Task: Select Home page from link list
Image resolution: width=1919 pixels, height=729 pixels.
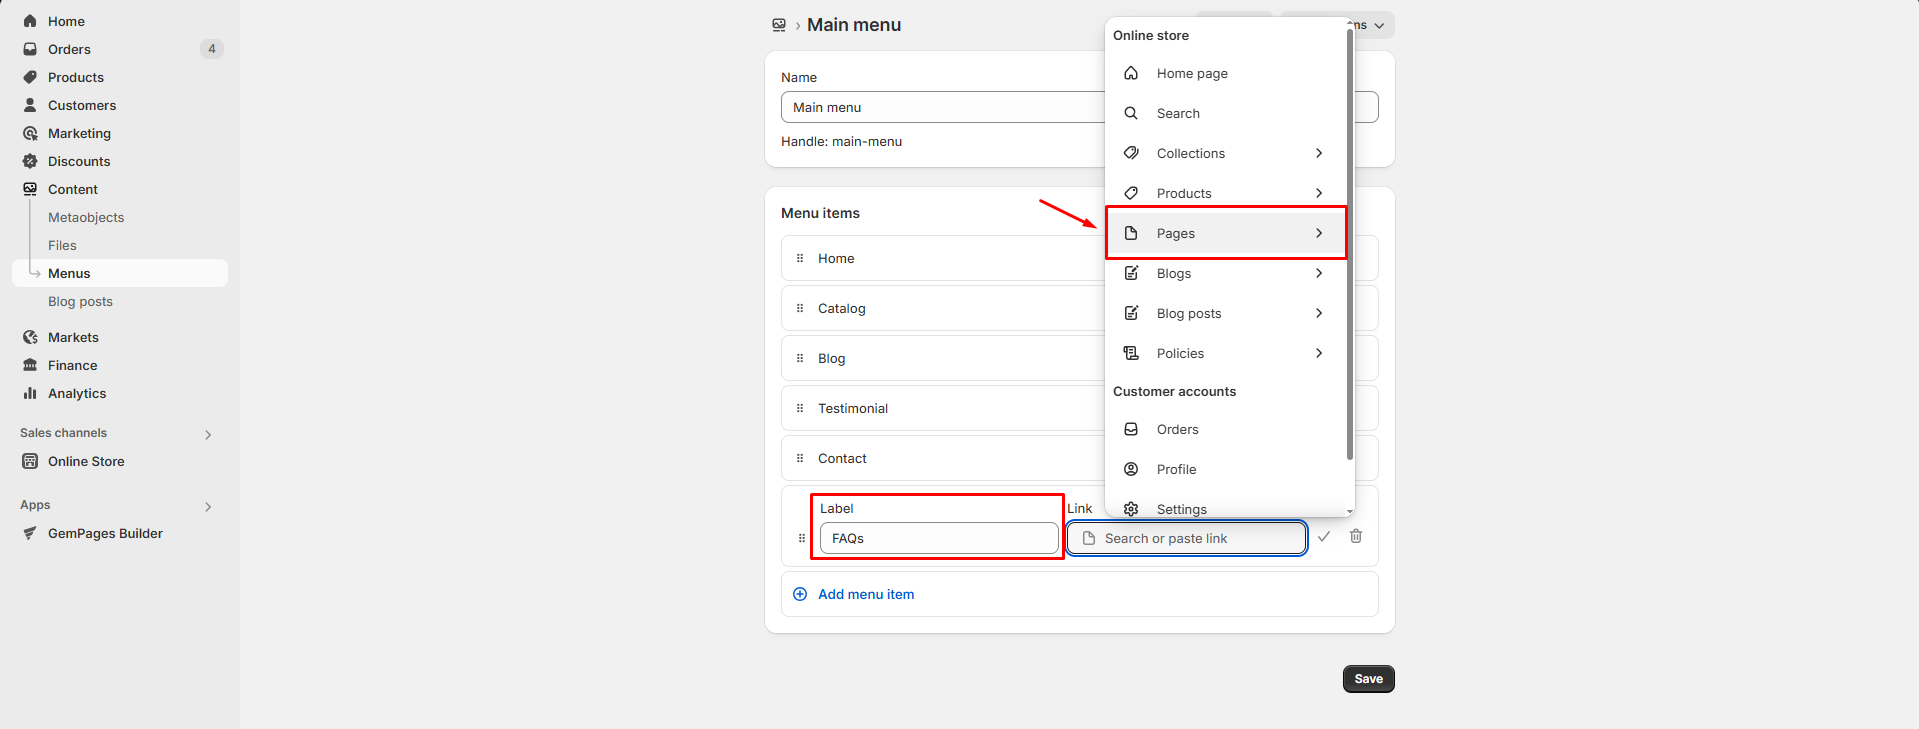Action: [1191, 74]
